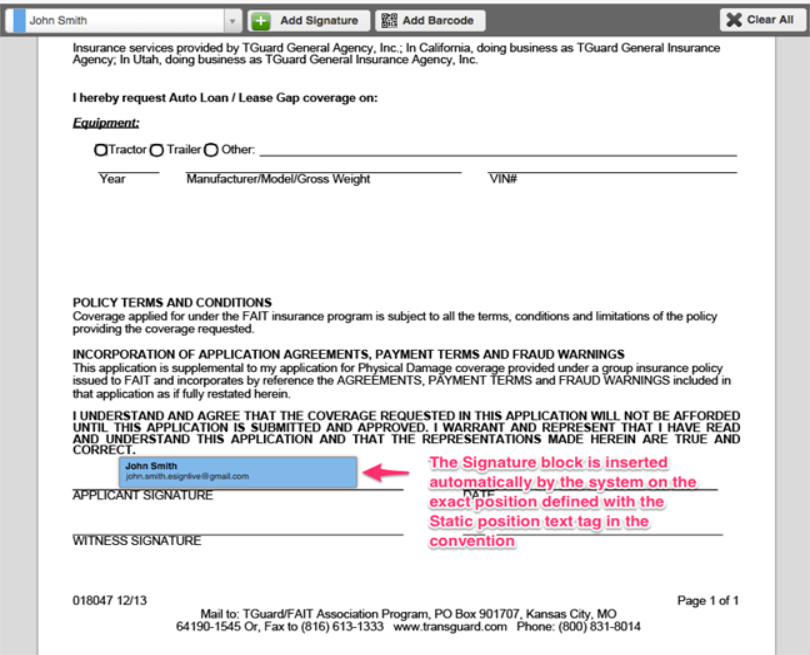Click the Year field line
Viewport: 810px width, 655px height.
(x=128, y=170)
